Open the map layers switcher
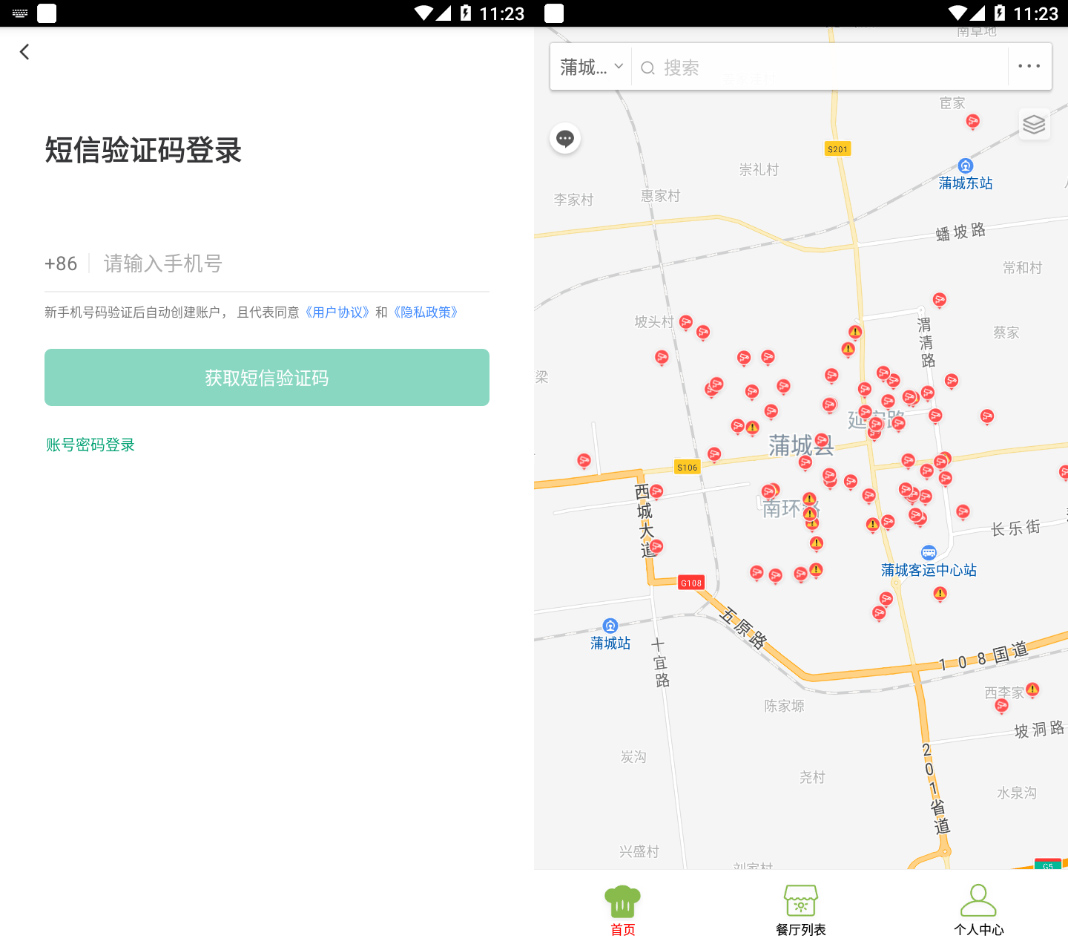The width and height of the screenshot is (1068, 950). (1034, 124)
